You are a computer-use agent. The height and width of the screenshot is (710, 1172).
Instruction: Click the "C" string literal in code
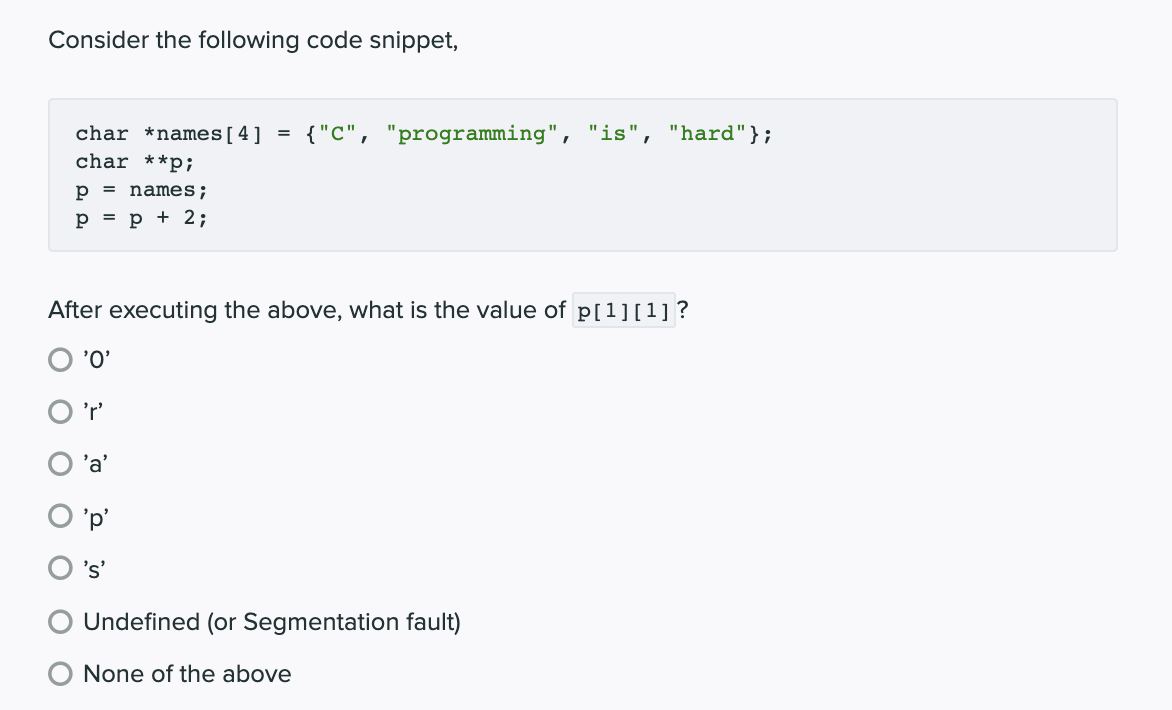(x=338, y=134)
